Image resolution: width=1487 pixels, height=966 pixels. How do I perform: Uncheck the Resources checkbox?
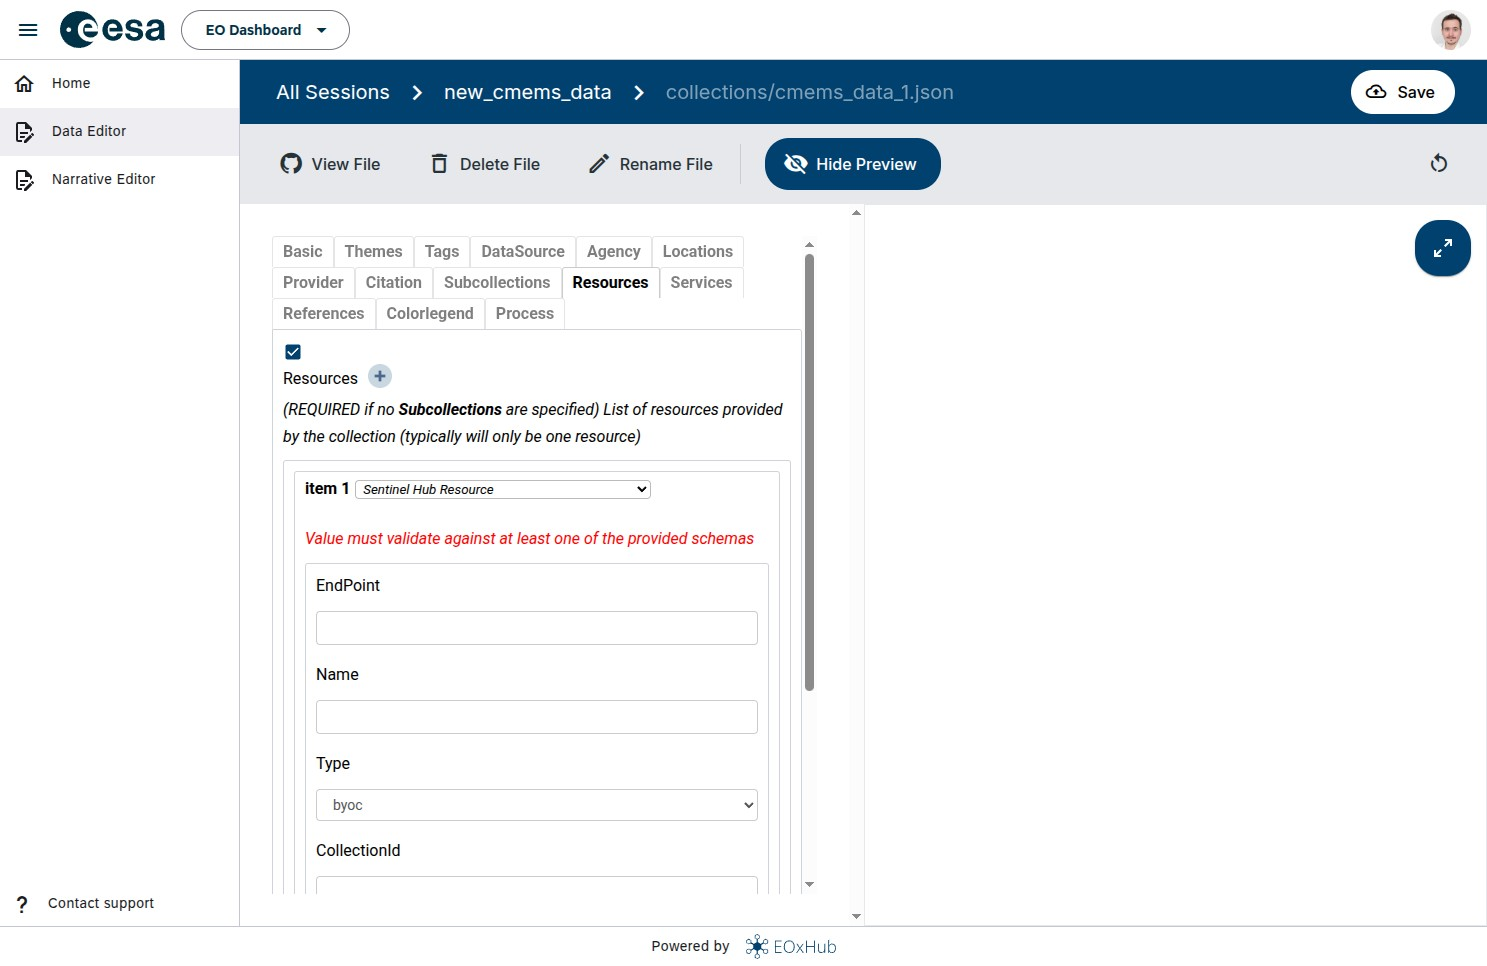(292, 351)
